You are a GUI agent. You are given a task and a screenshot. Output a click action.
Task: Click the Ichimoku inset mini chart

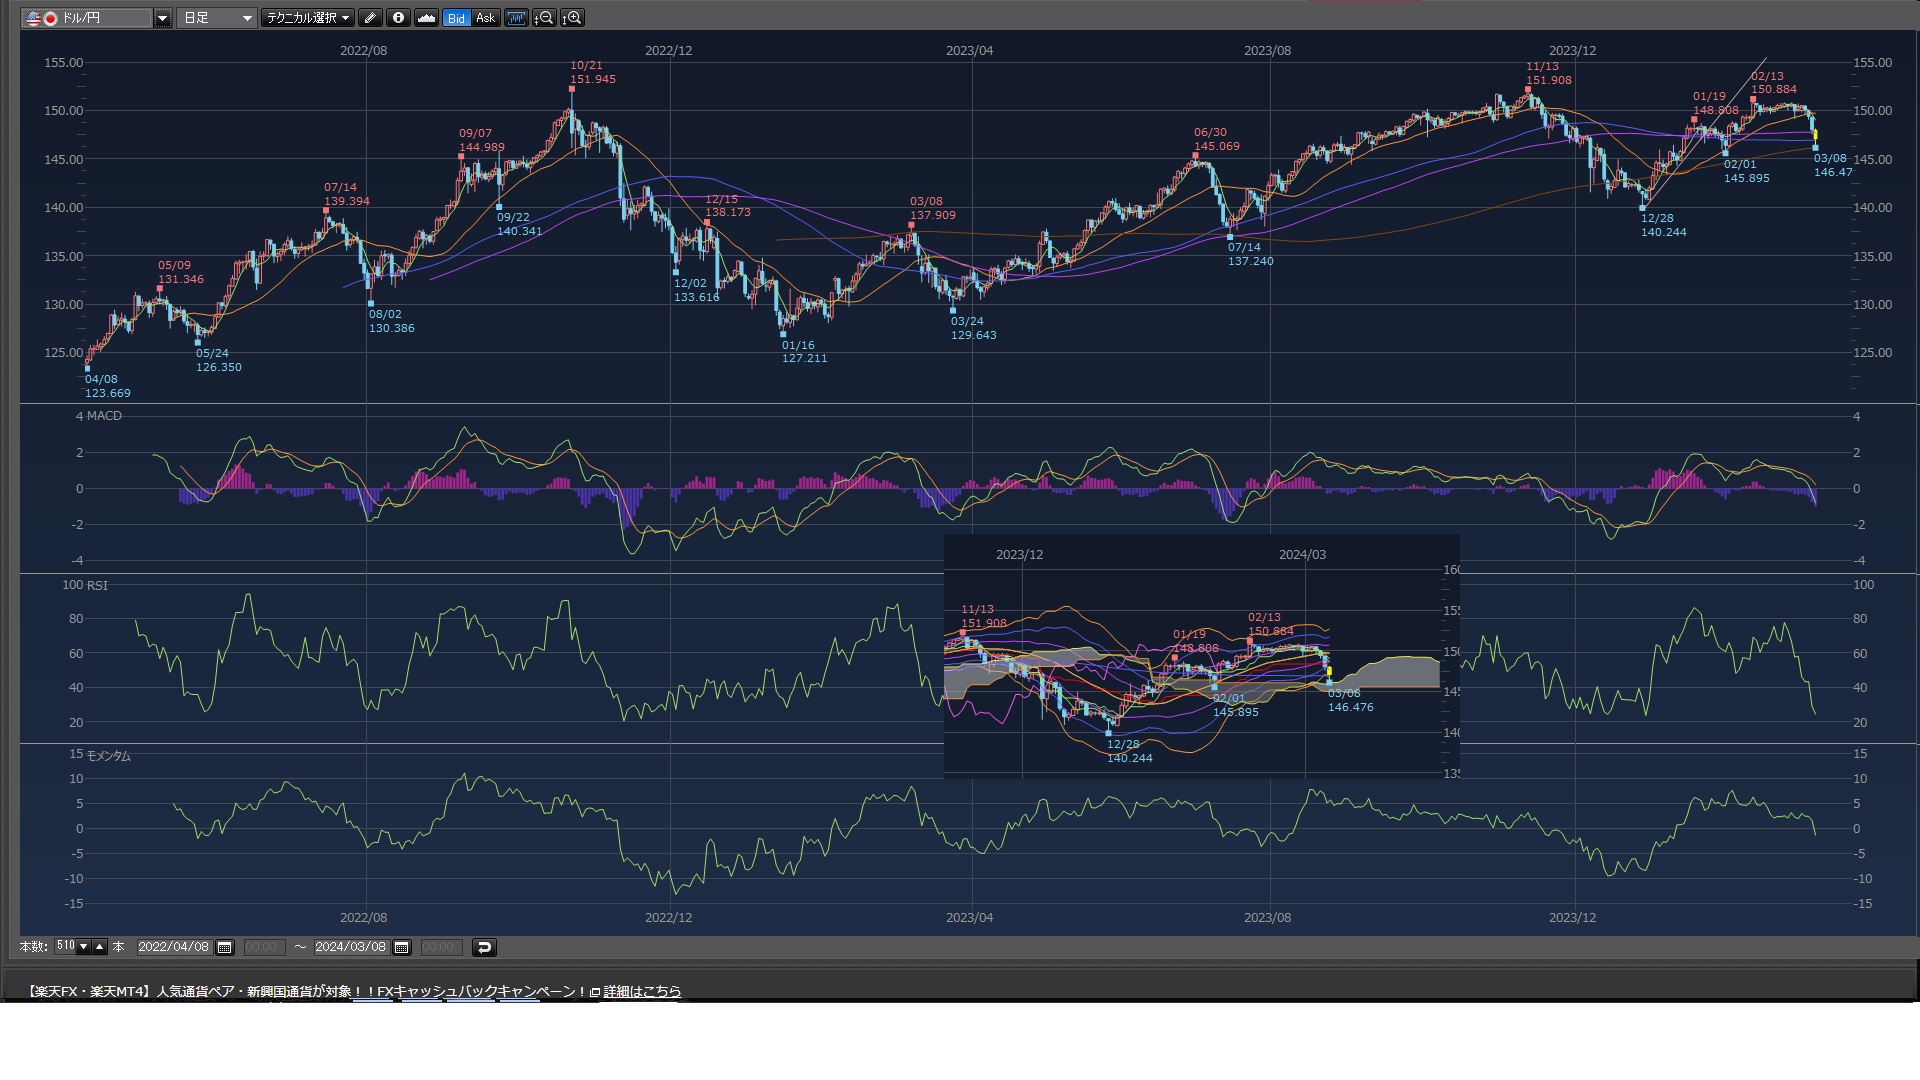[1200, 657]
